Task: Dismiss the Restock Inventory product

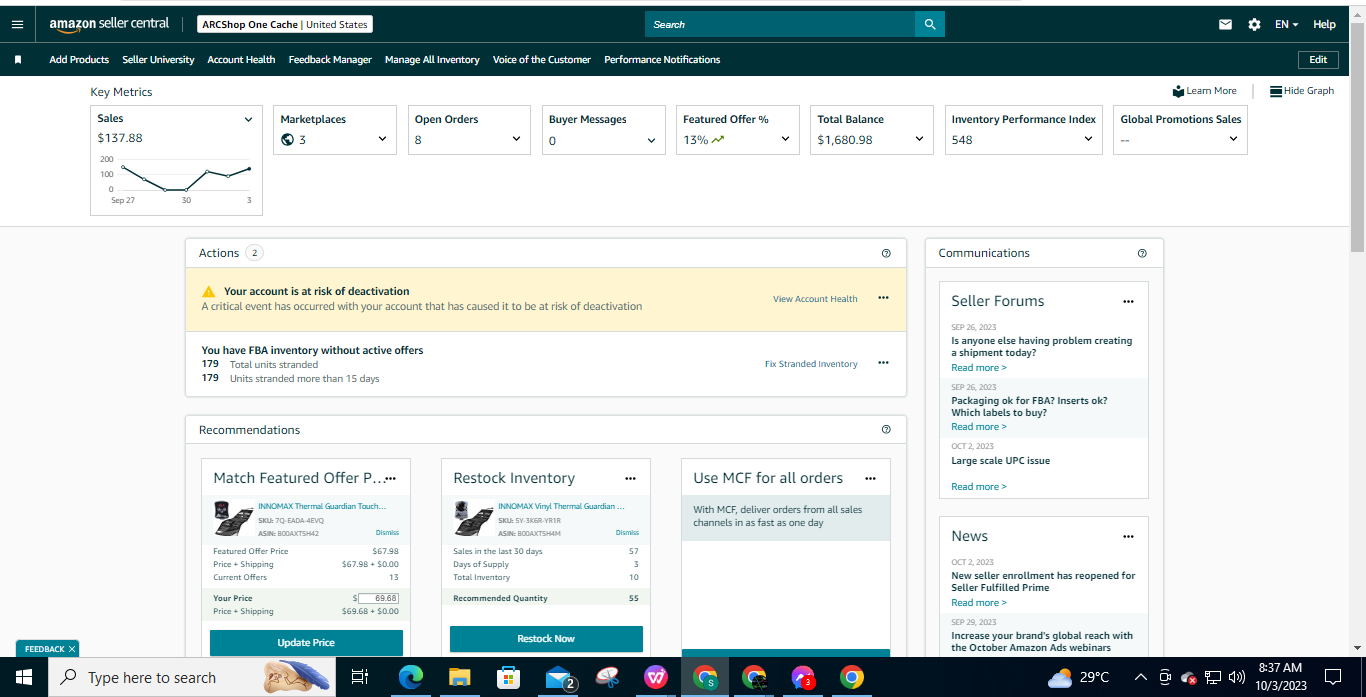Action: click(627, 533)
